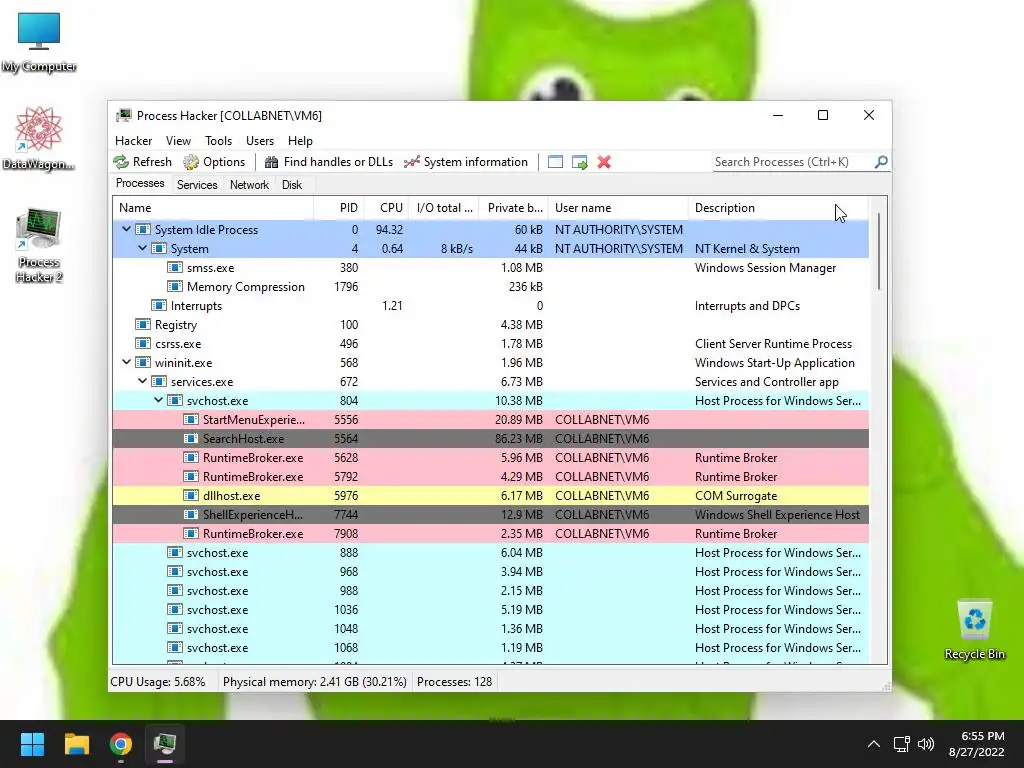Click the smss.exe process icon

[174, 268]
